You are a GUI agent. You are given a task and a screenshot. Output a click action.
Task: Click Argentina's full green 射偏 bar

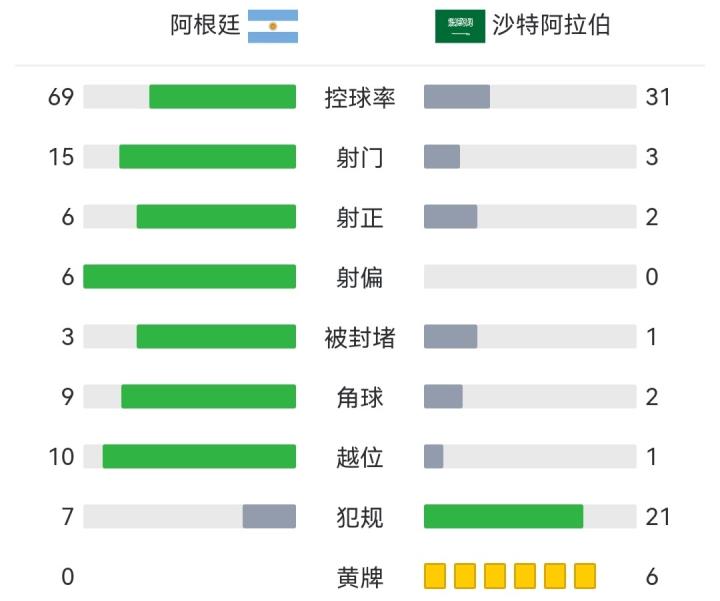(190, 277)
